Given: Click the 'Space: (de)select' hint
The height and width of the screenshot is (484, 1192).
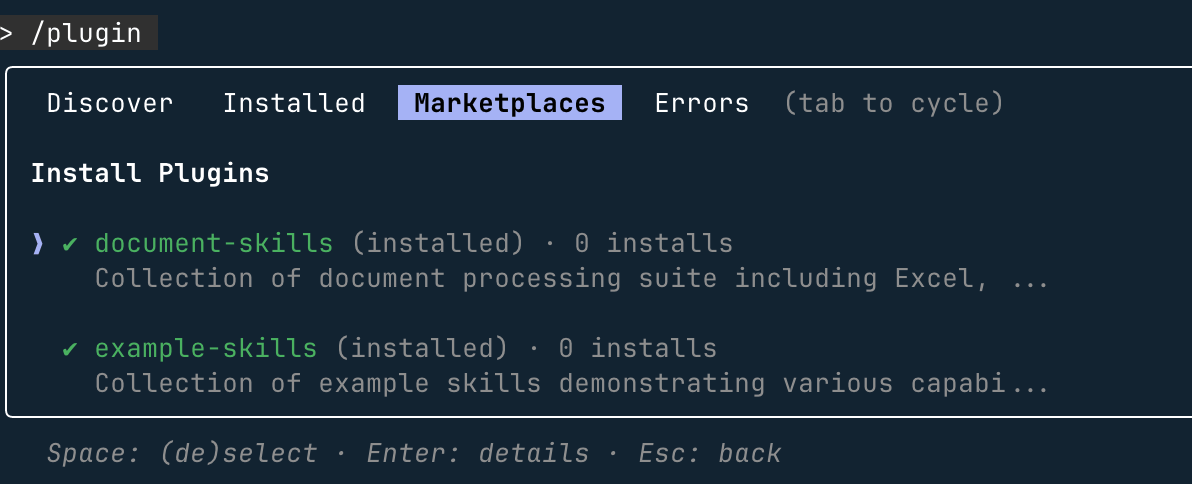Looking at the screenshot, I should click(182, 453).
